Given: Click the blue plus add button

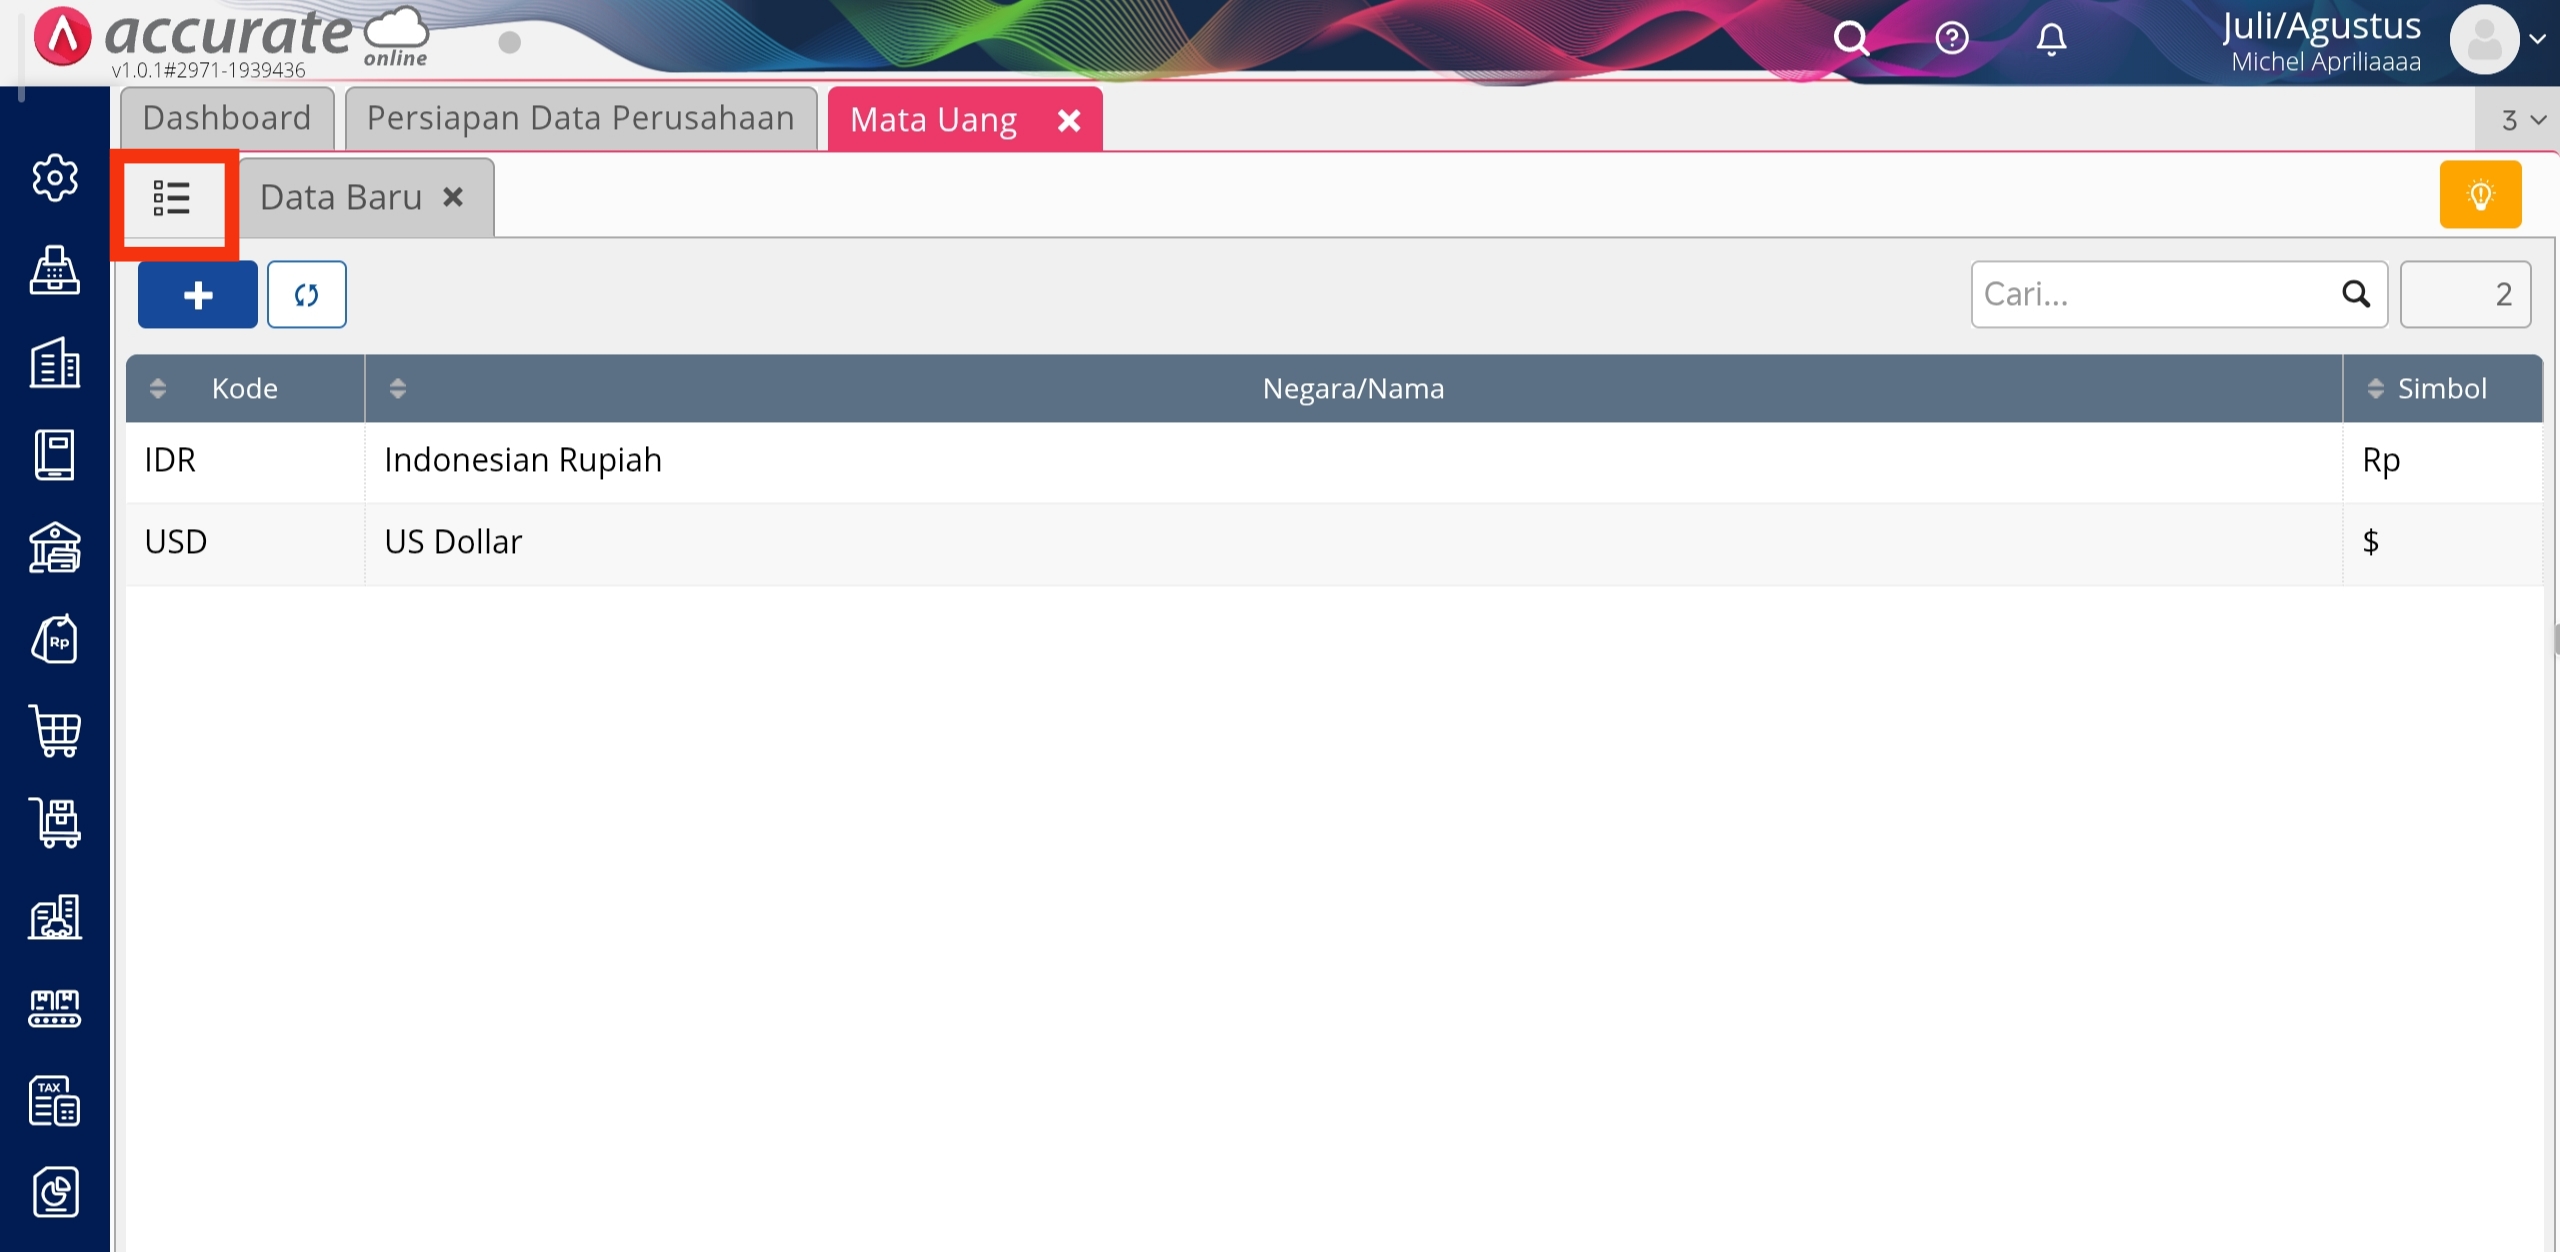Looking at the screenshot, I should [x=198, y=295].
